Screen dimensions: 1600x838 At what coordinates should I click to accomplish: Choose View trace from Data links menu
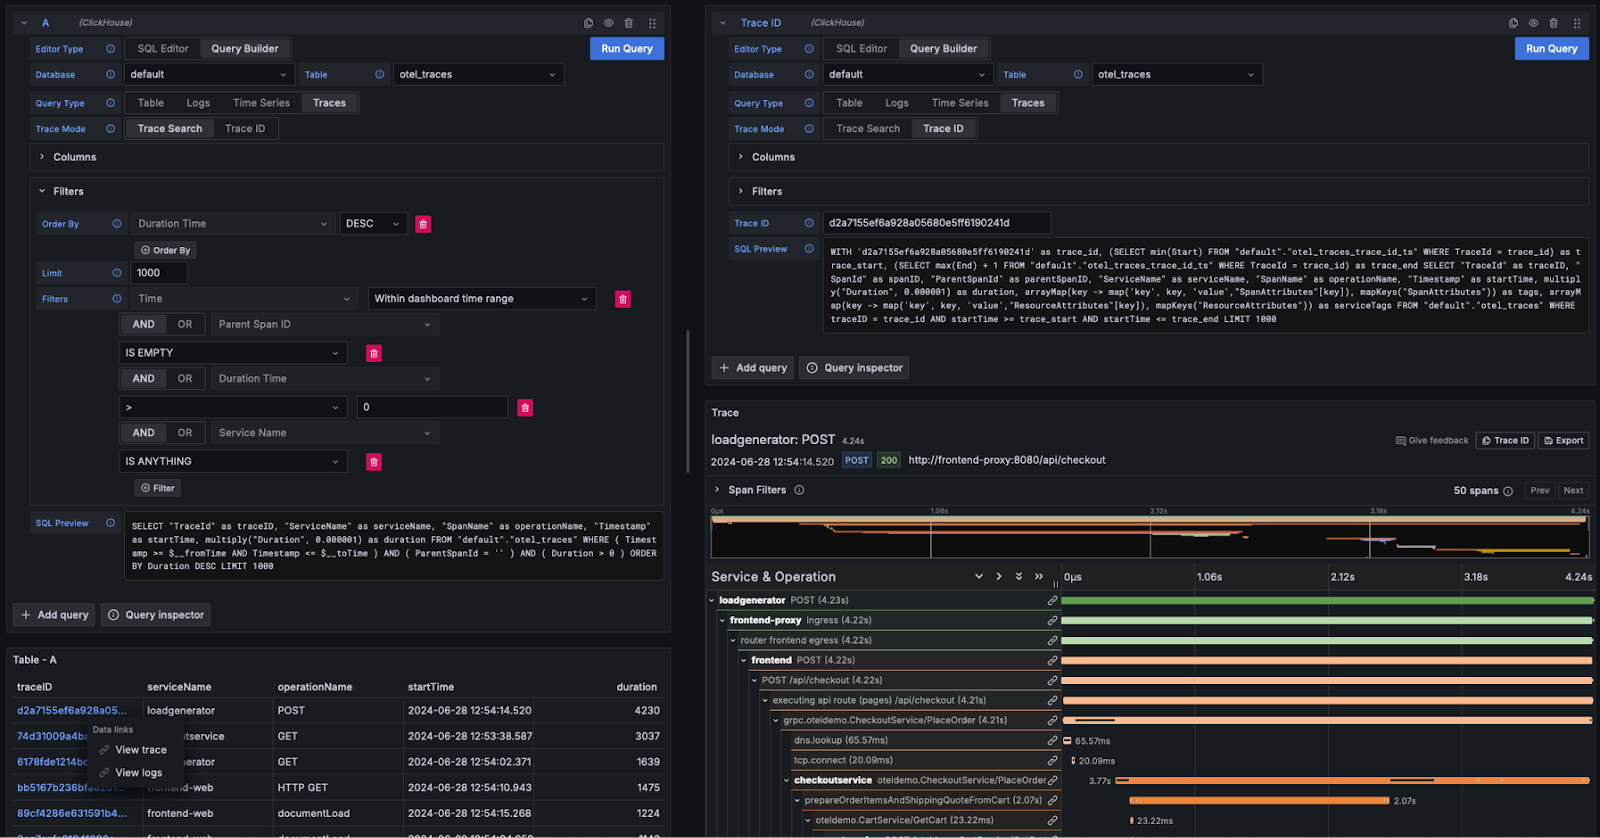tap(140, 750)
